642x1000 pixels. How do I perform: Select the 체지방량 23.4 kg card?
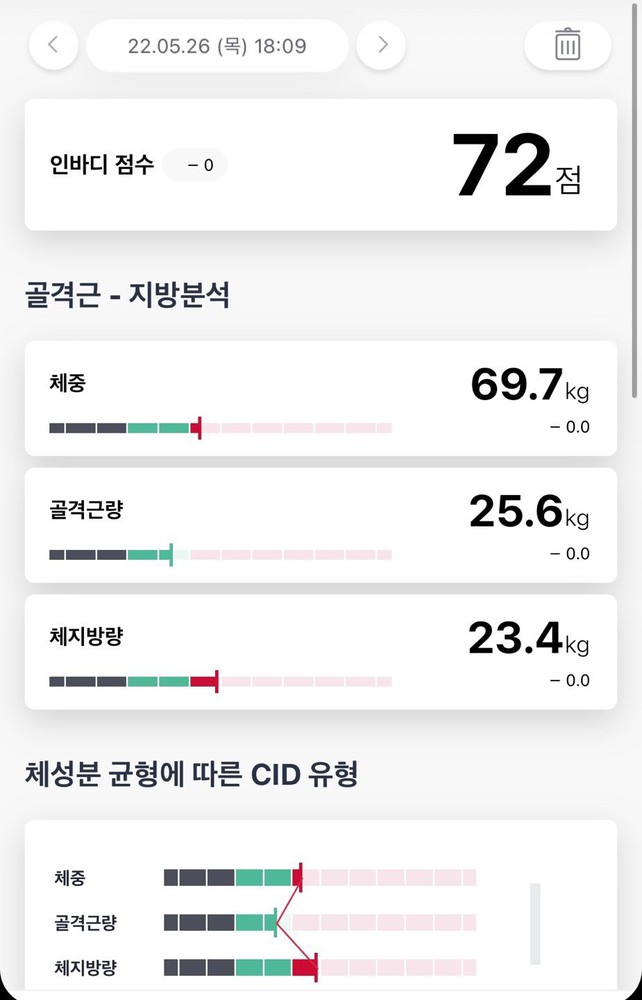point(320,652)
